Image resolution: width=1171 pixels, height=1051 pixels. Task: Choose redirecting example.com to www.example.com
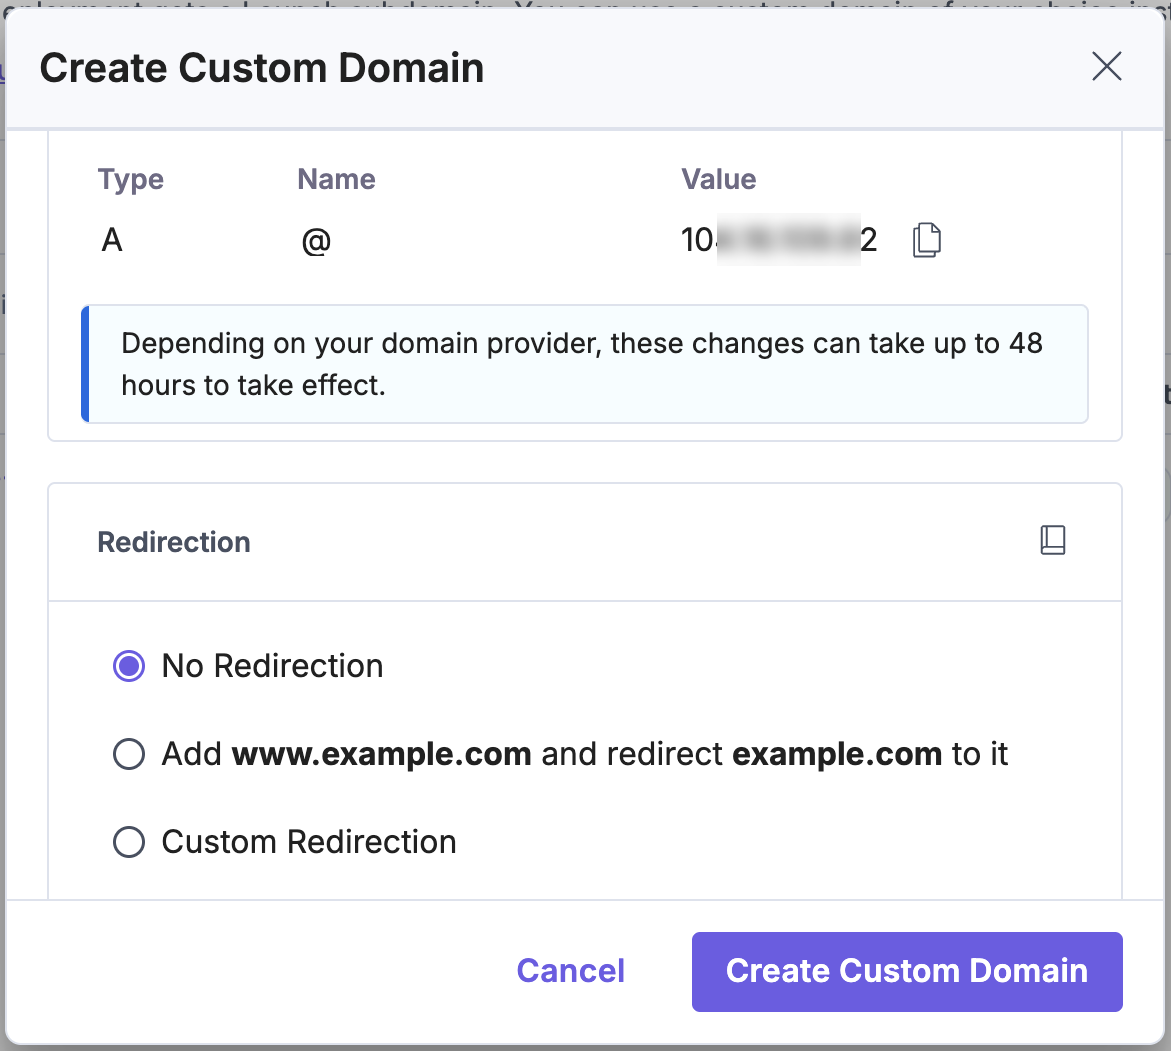pos(128,754)
